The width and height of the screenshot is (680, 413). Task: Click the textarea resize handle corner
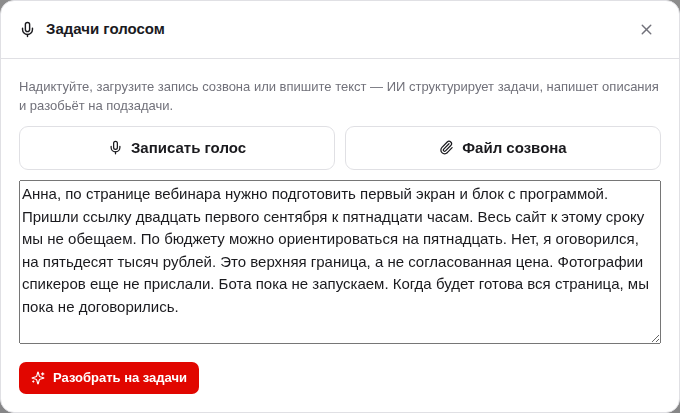[x=656, y=339]
